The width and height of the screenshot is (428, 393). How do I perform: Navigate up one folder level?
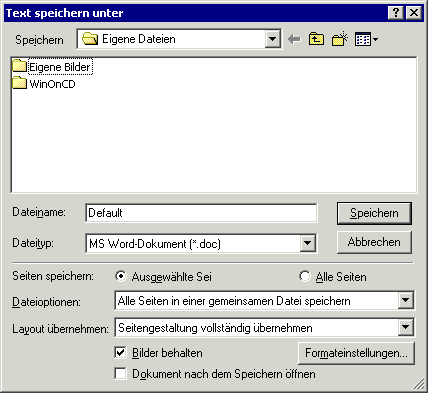[316, 39]
